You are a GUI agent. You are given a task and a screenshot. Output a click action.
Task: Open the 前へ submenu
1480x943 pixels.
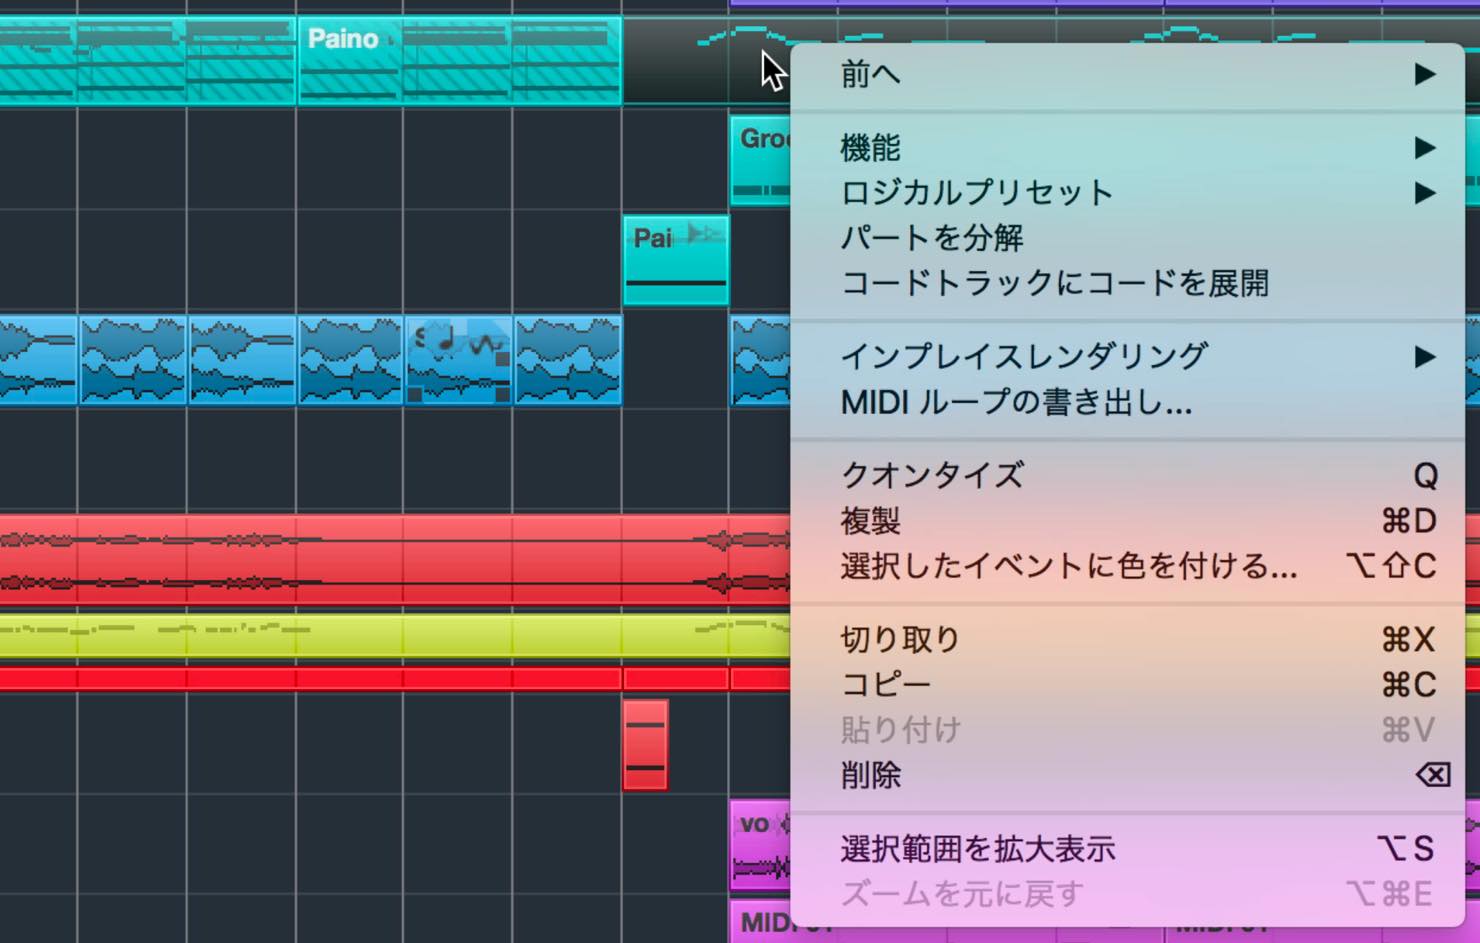(1127, 74)
